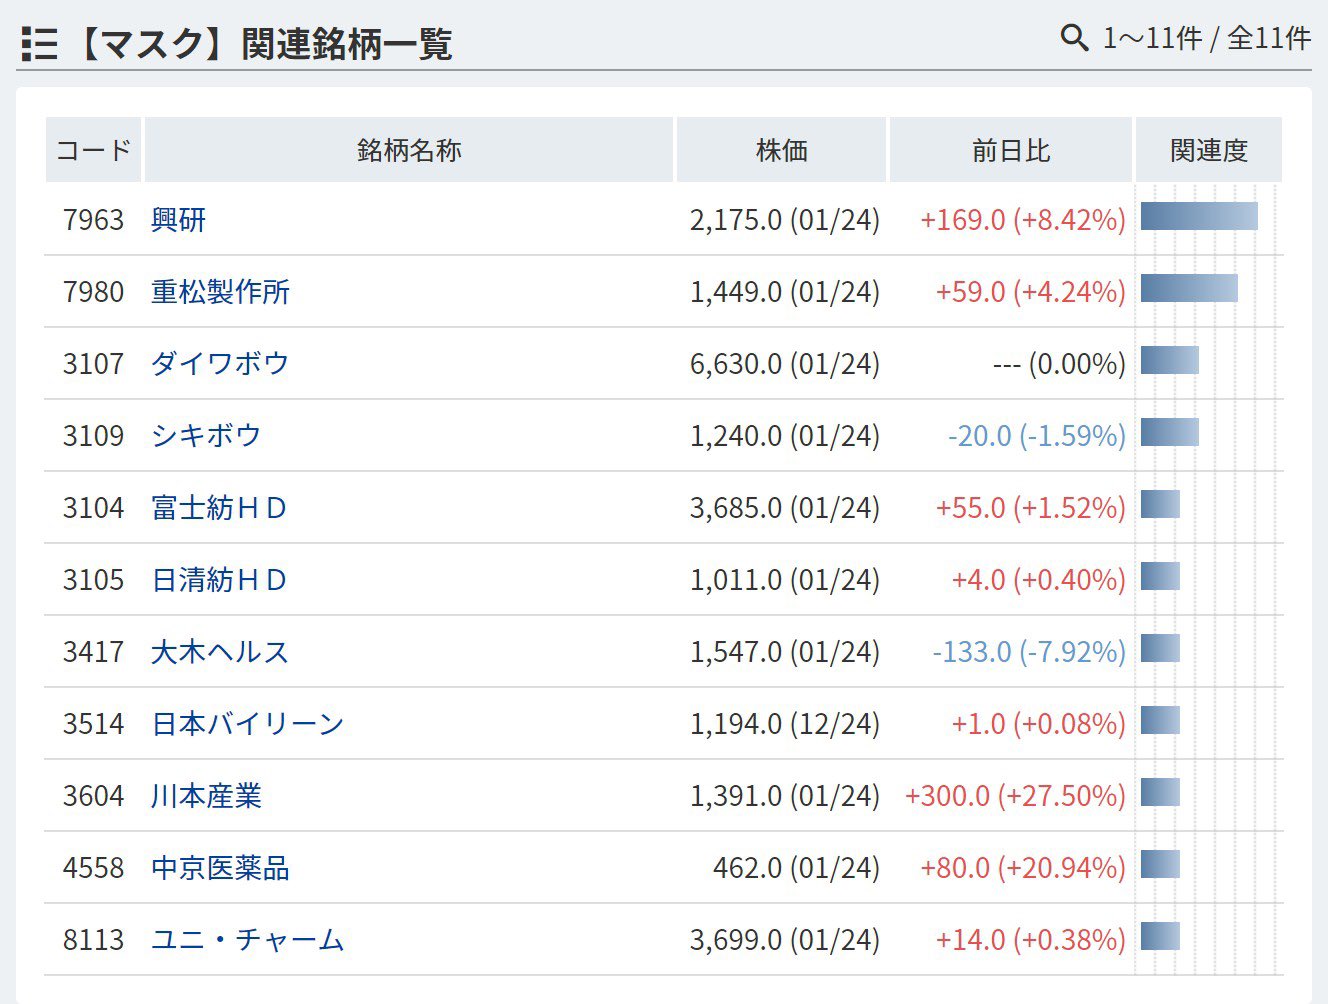
Task: Click price 1,547.0 (01/24)
Action: pyautogui.click(x=785, y=652)
